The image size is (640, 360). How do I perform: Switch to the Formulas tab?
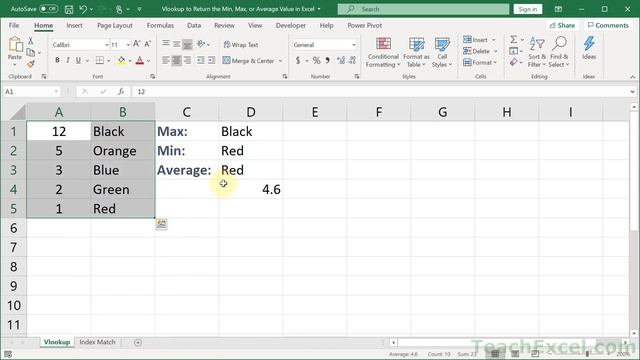pos(160,25)
